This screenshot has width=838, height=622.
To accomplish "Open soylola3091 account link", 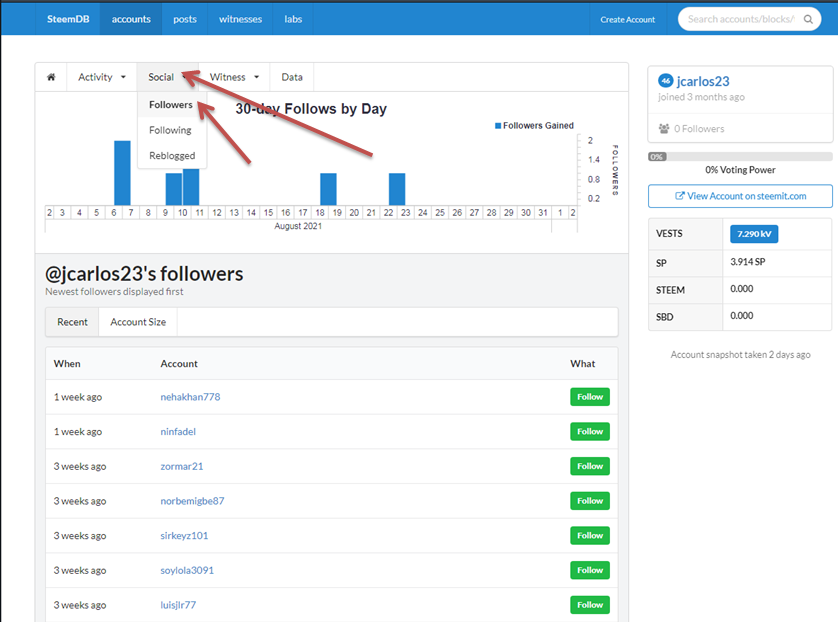I will 187,570.
